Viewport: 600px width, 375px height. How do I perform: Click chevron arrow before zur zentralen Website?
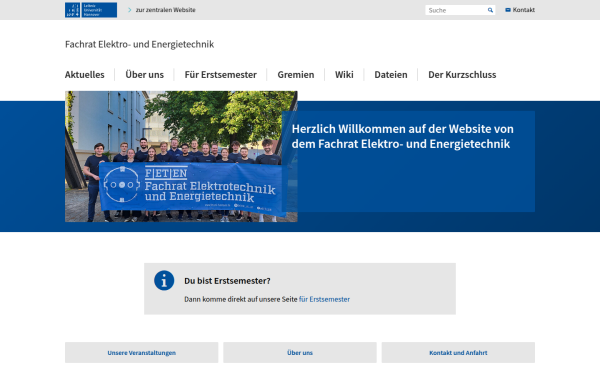point(130,10)
